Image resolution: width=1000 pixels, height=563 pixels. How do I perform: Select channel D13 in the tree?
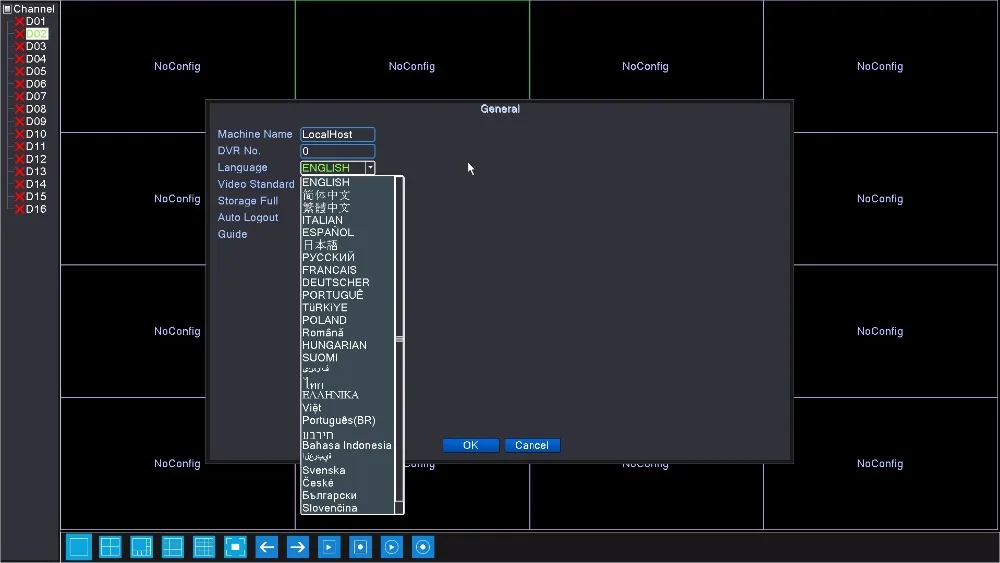(x=36, y=171)
